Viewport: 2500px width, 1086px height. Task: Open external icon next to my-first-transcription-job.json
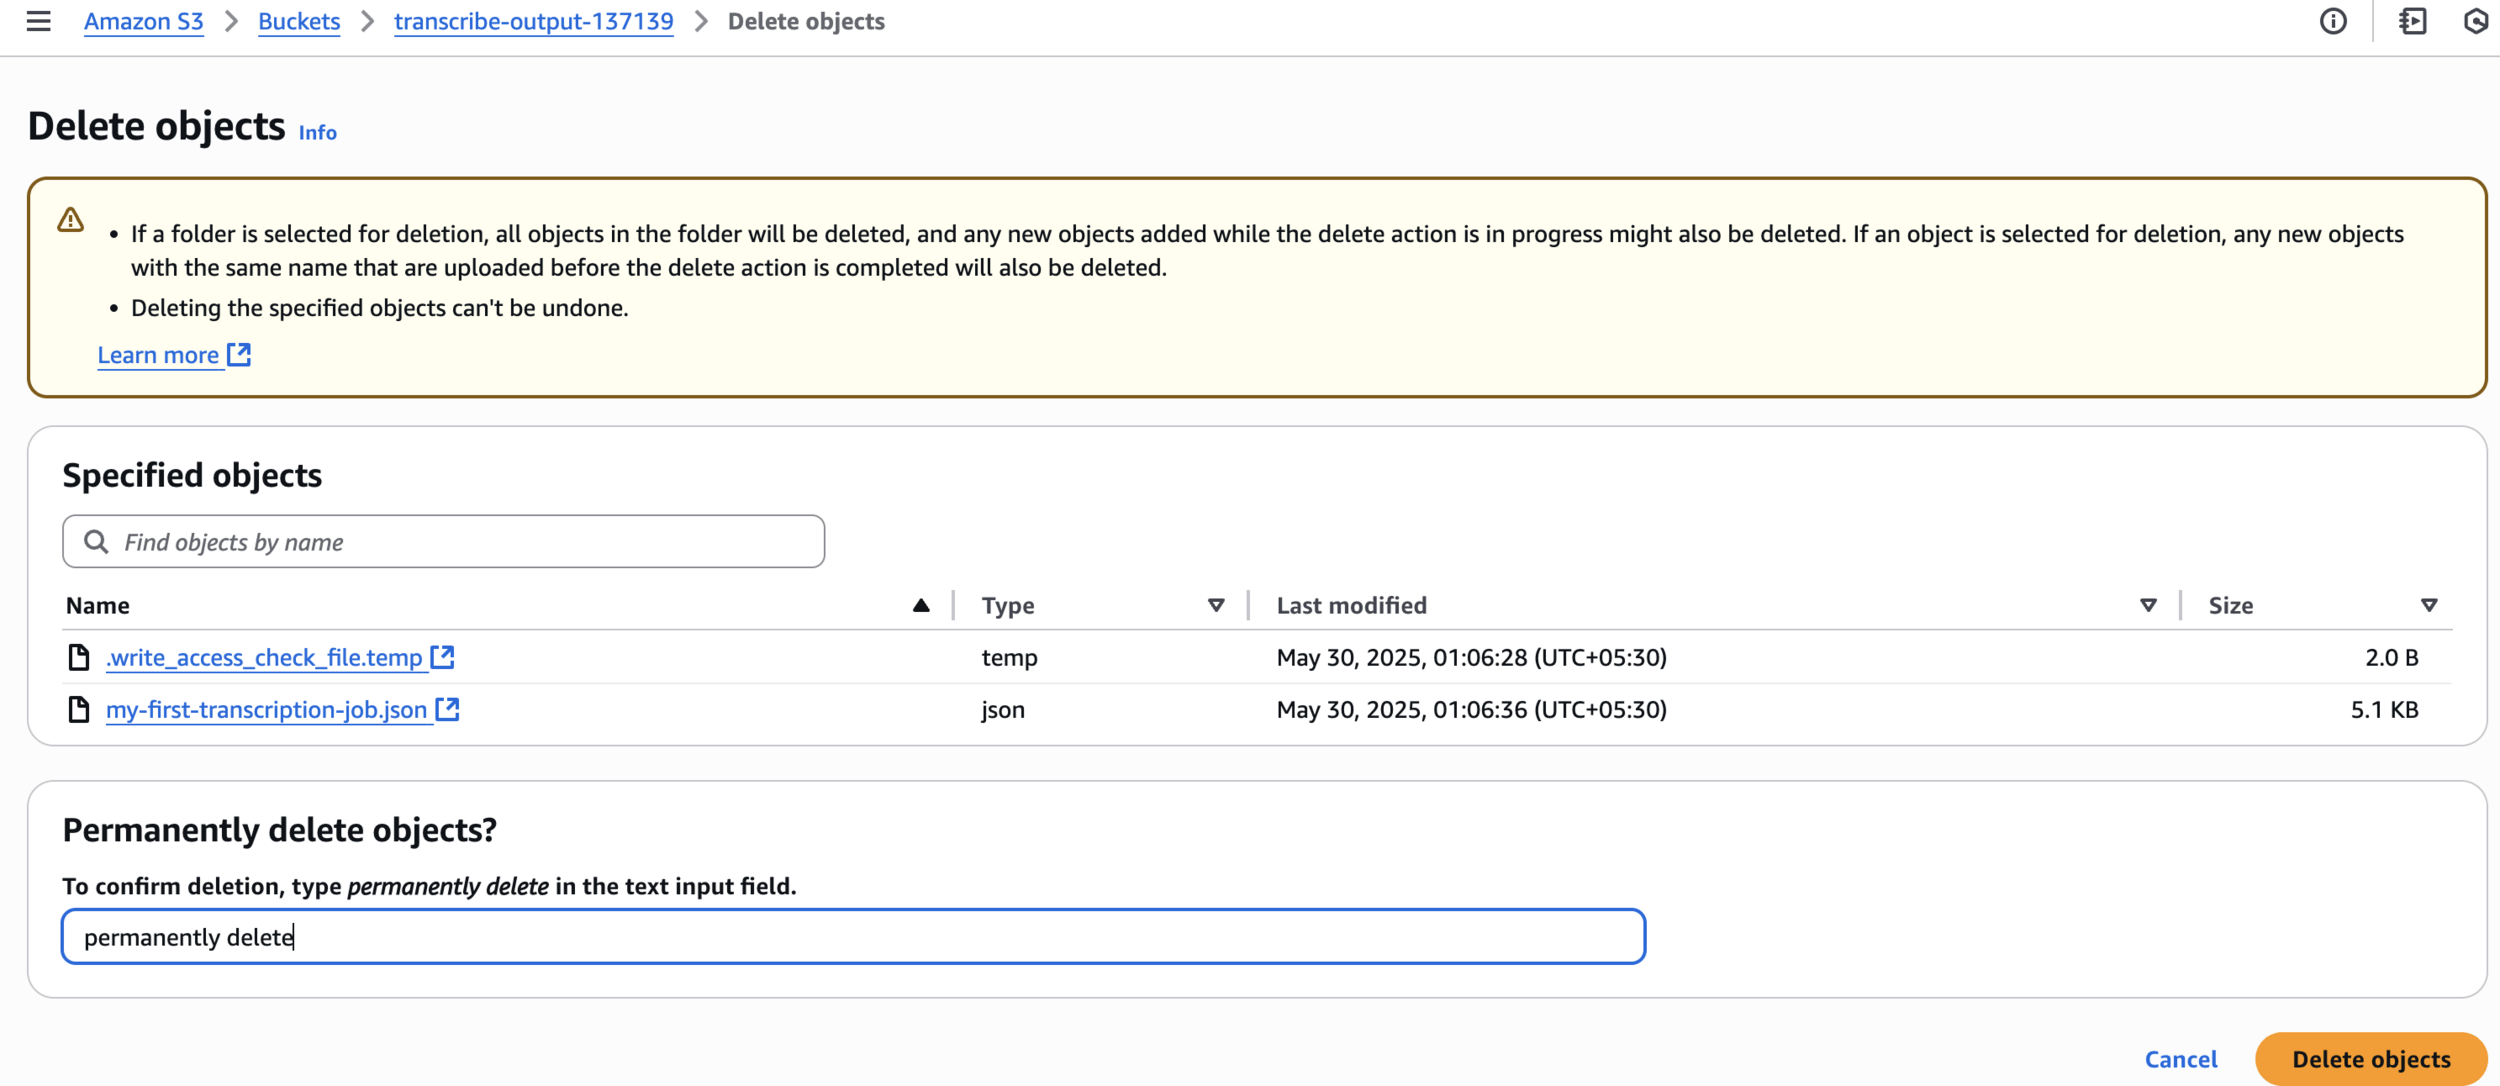pos(447,709)
